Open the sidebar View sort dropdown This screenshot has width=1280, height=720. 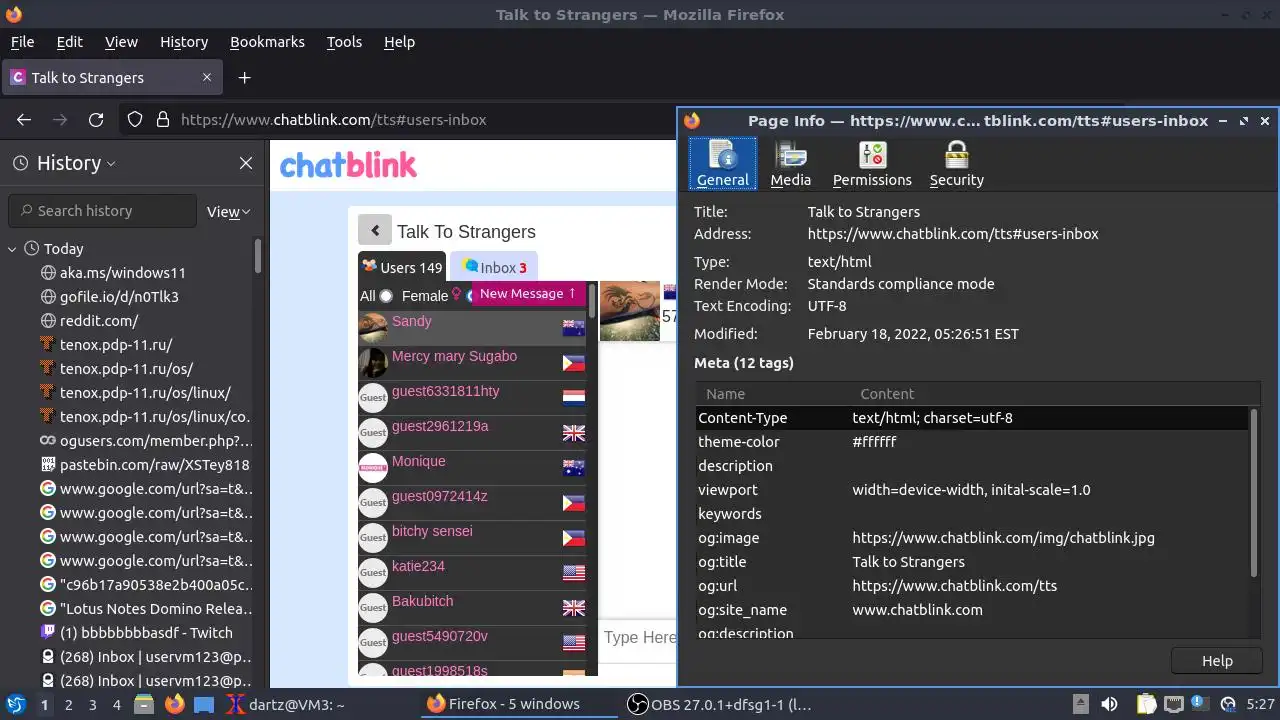coord(228,211)
